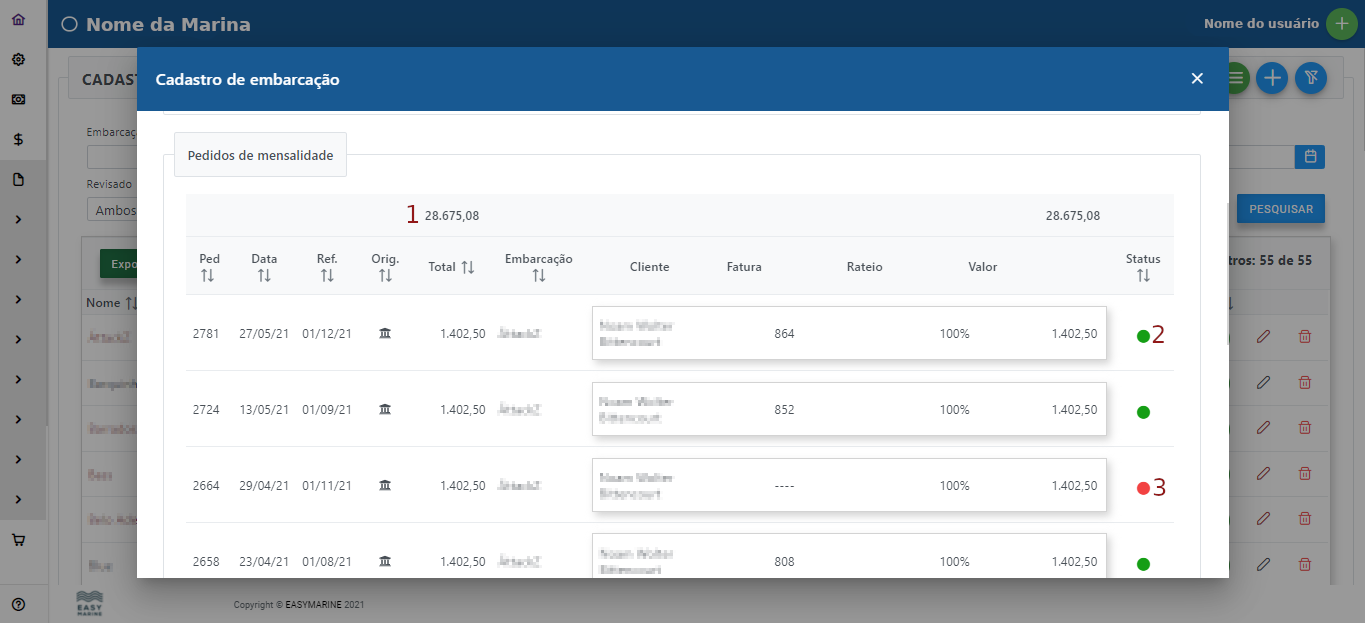
Task: Click the red status dot on order 2664
Action: click(x=1143, y=488)
